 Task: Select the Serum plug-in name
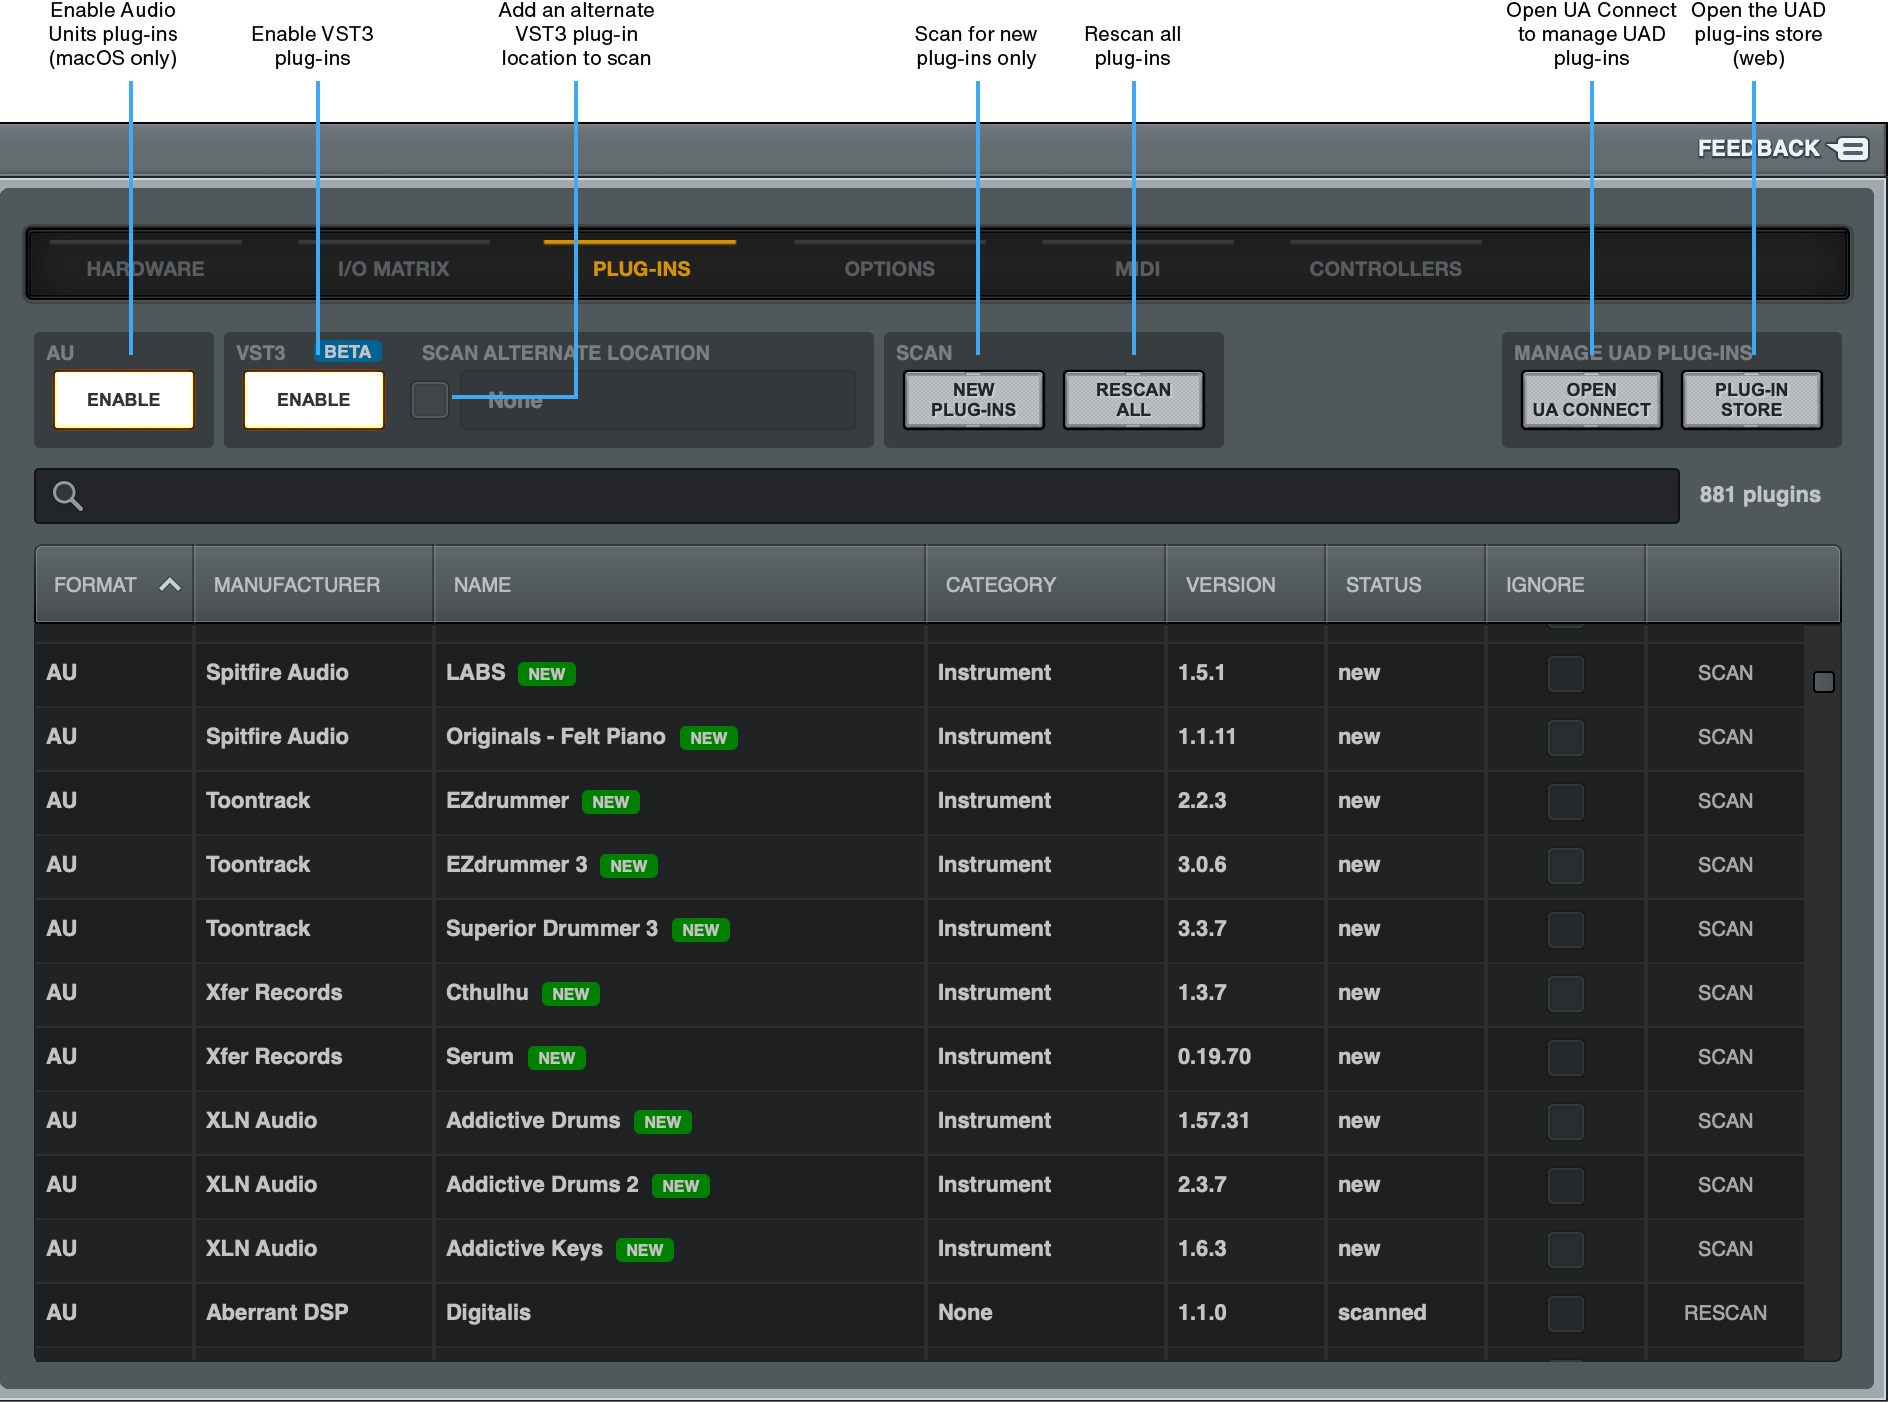click(479, 1057)
